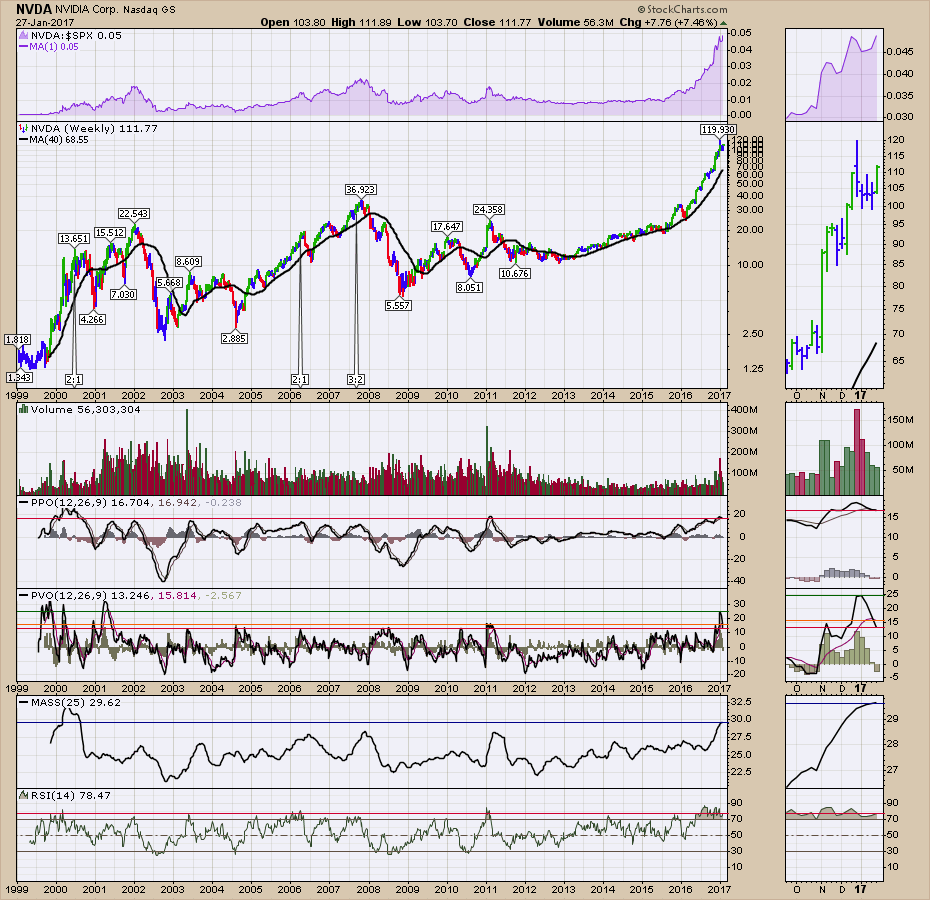
Task: Click the NVDA (Weekly) 111.77 legend label
Action: (94, 129)
